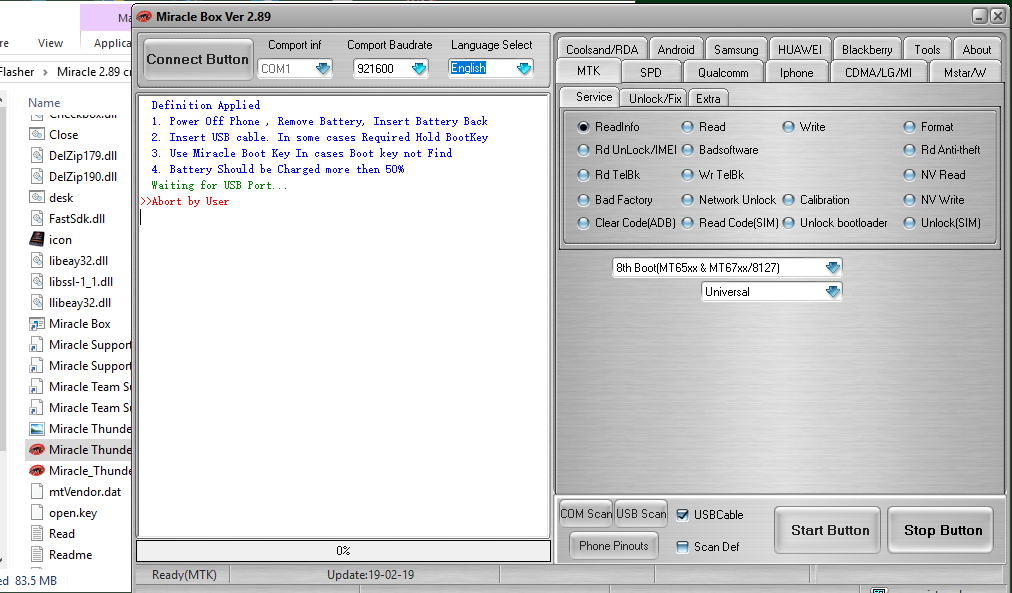Switch to the Coolsand/RDA tab

coord(602,49)
